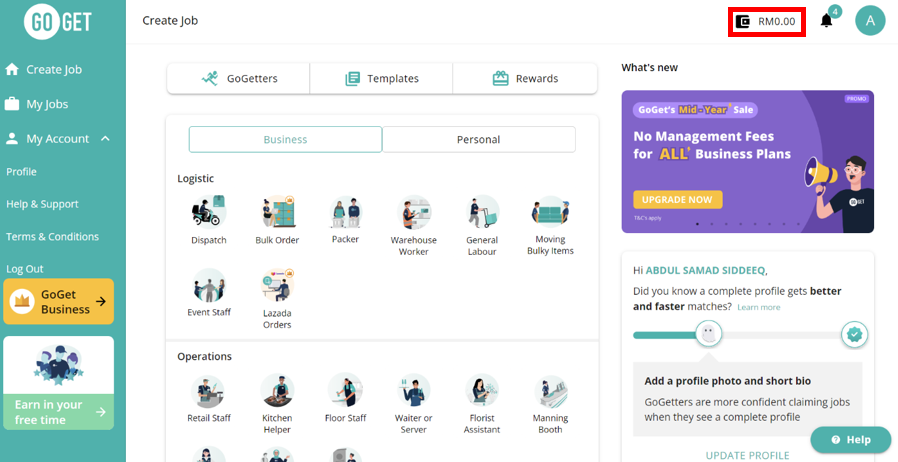Viewport: 898px width, 462px height.
Task: Open the Help chat button
Action: 851,440
